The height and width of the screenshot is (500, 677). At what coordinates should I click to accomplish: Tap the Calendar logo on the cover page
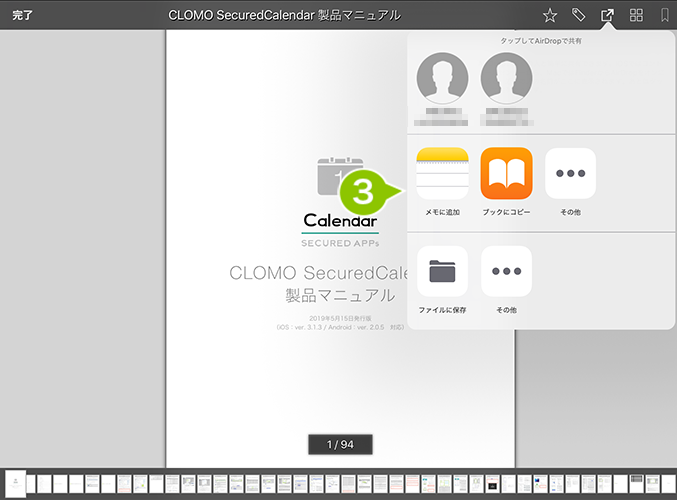pyautogui.click(x=340, y=202)
